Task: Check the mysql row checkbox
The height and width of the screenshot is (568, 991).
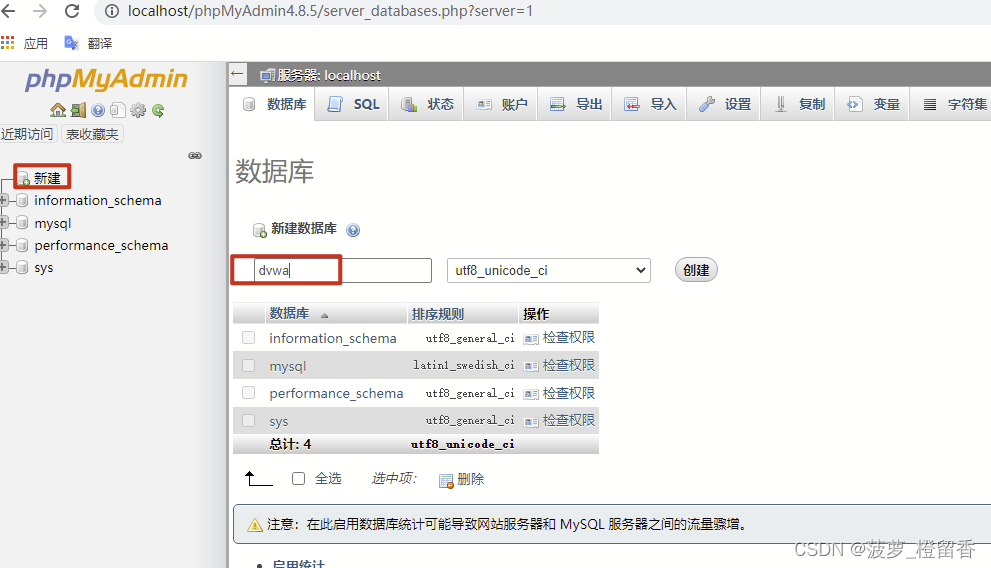Action: point(248,366)
